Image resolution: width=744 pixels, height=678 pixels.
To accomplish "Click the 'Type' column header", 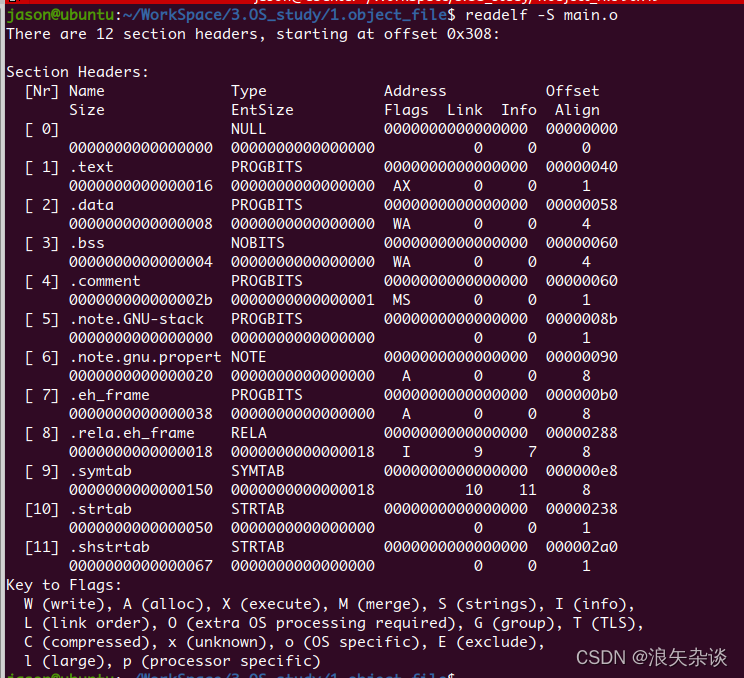I will (249, 91).
